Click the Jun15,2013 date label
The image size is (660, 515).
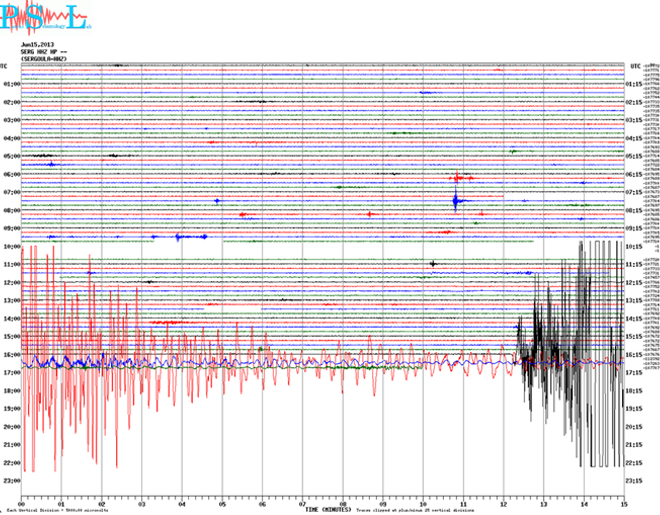tap(38, 45)
